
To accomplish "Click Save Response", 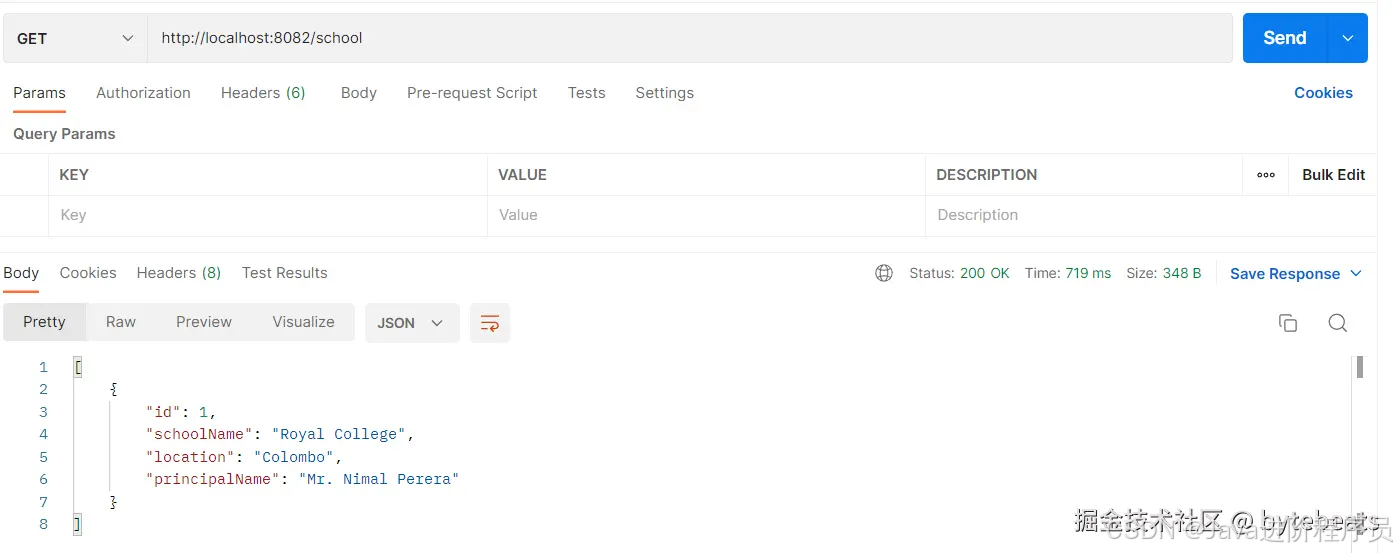I will (1285, 274).
